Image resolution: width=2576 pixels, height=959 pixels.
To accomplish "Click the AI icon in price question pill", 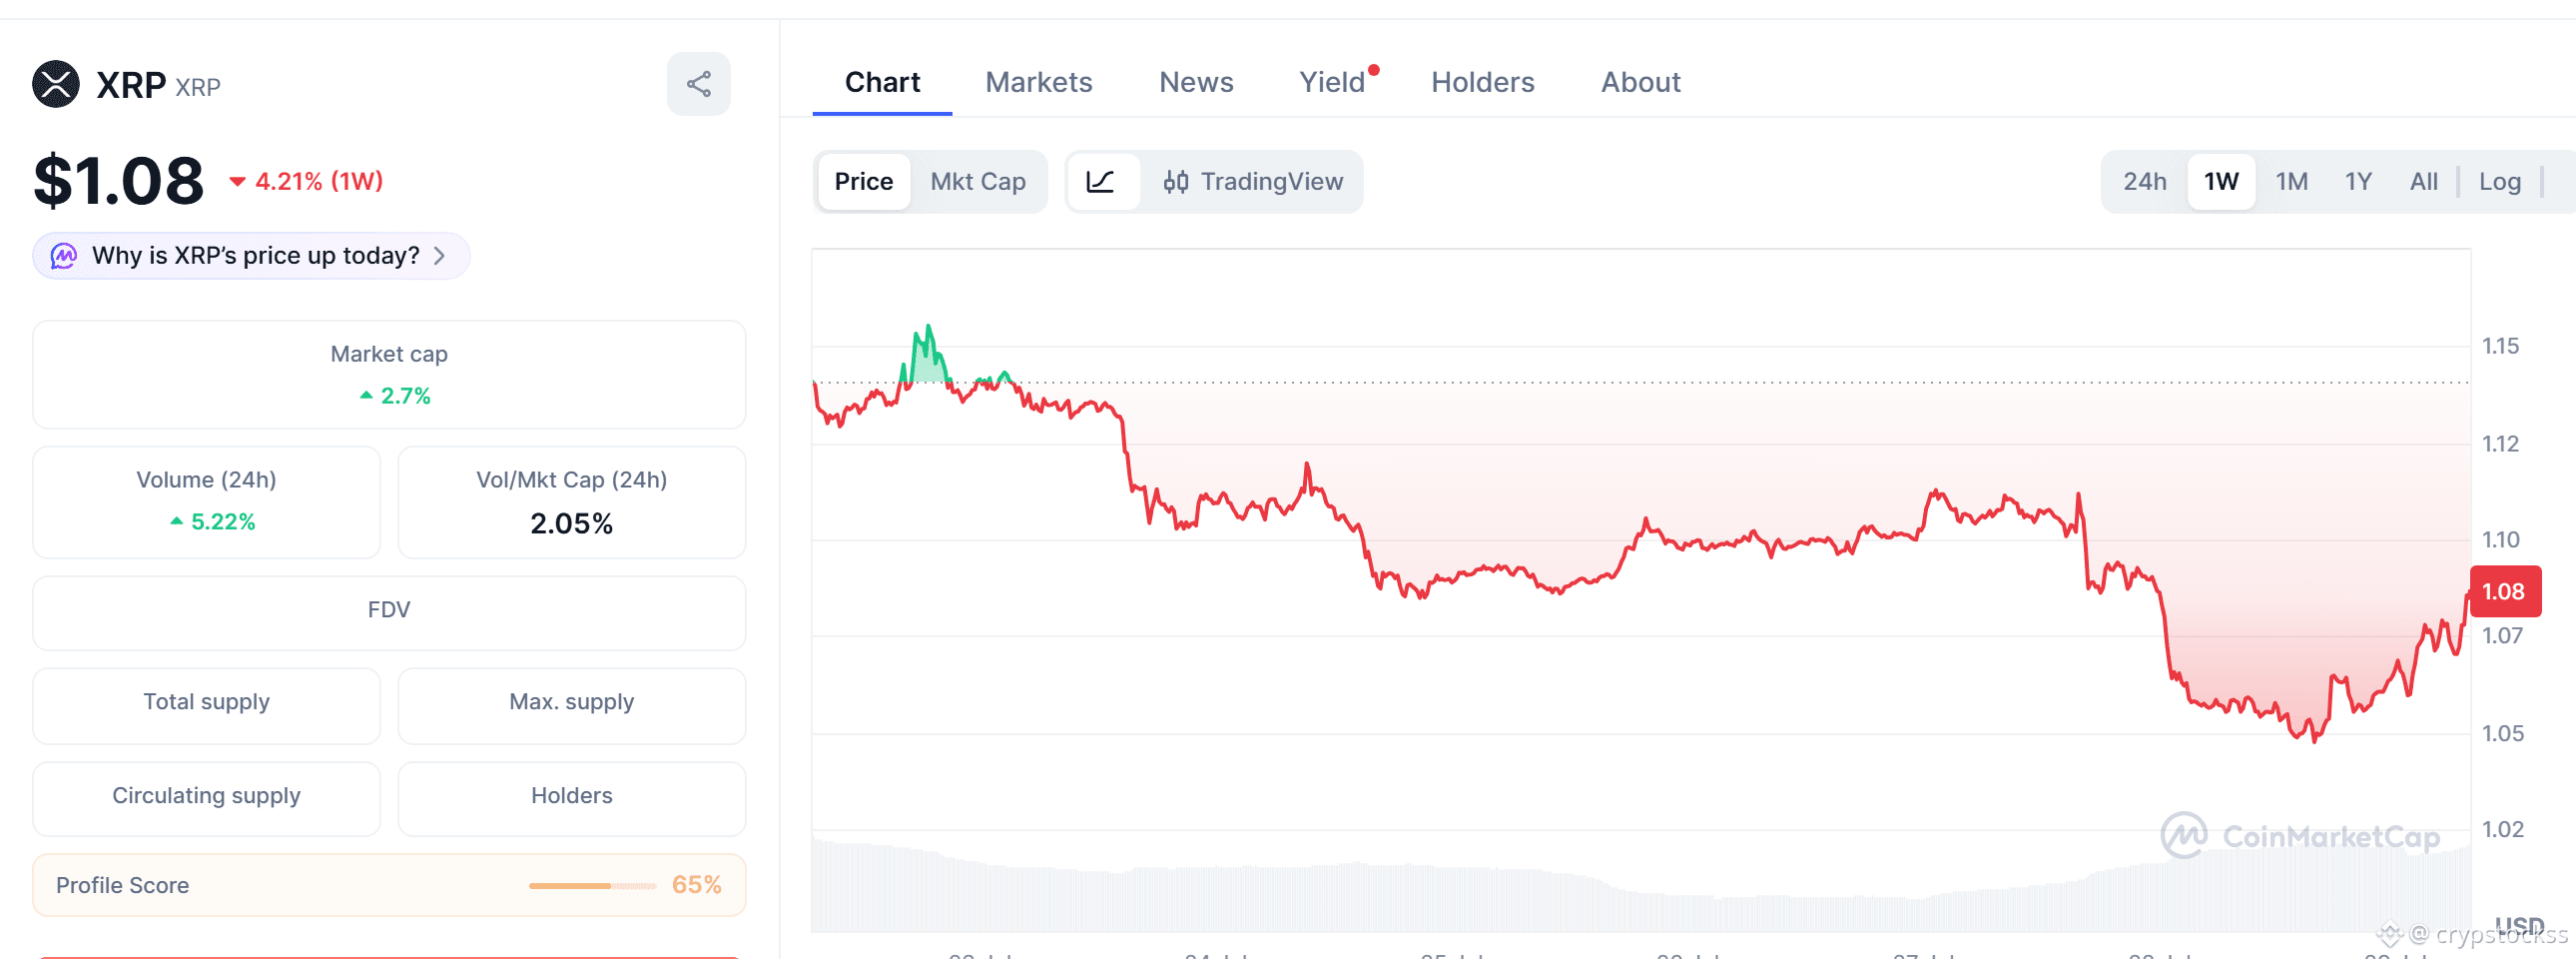I will tap(64, 256).
